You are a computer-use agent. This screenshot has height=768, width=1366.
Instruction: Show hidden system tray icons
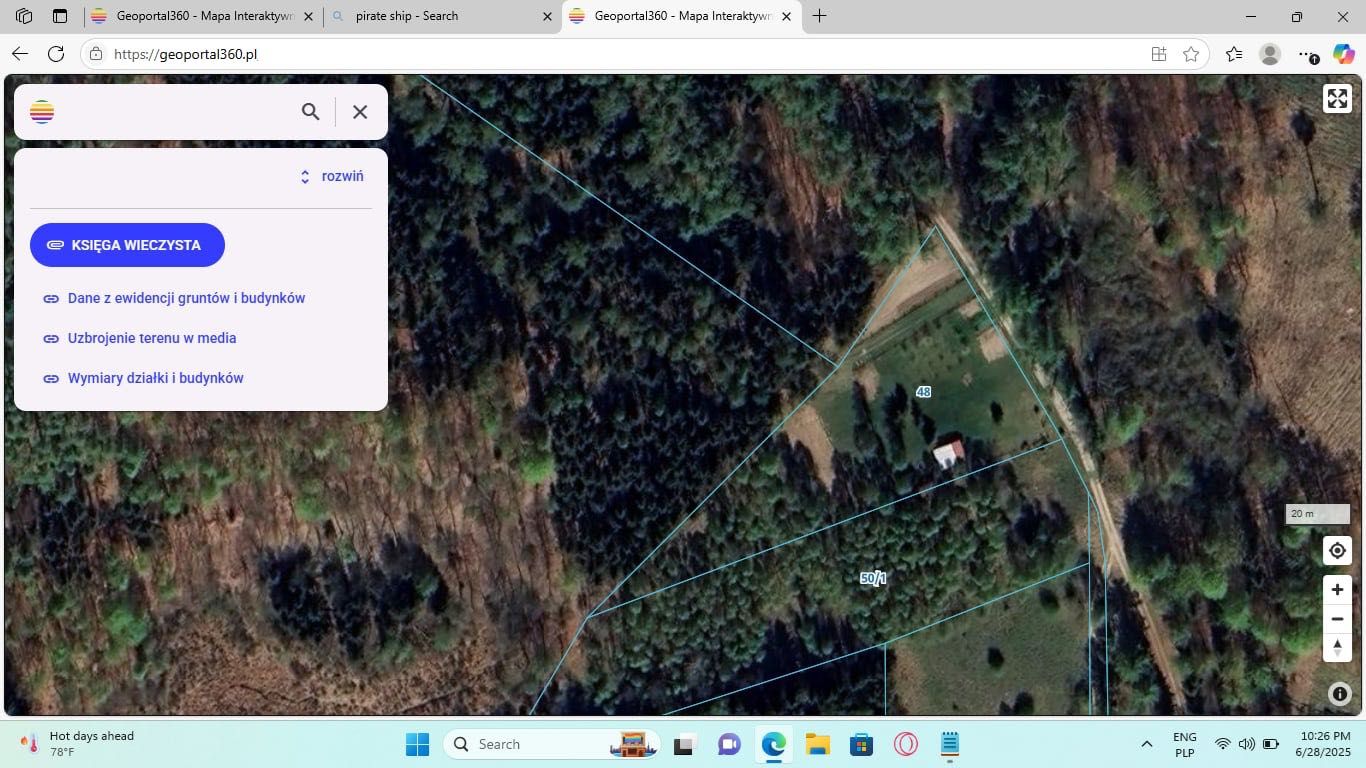(x=1146, y=744)
